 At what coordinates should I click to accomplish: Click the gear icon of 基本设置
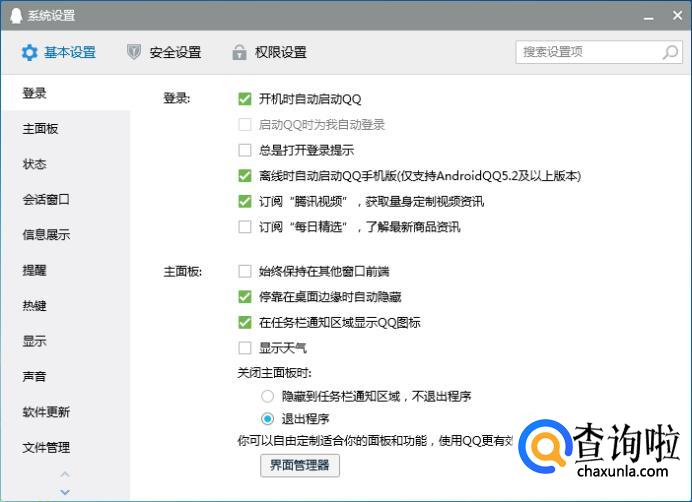pos(30,53)
